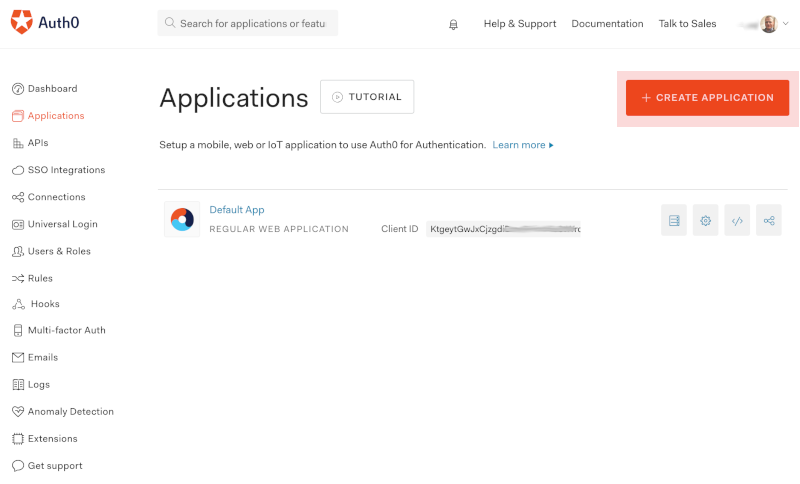
Task: Open Default App addons code icon
Action: tap(737, 220)
